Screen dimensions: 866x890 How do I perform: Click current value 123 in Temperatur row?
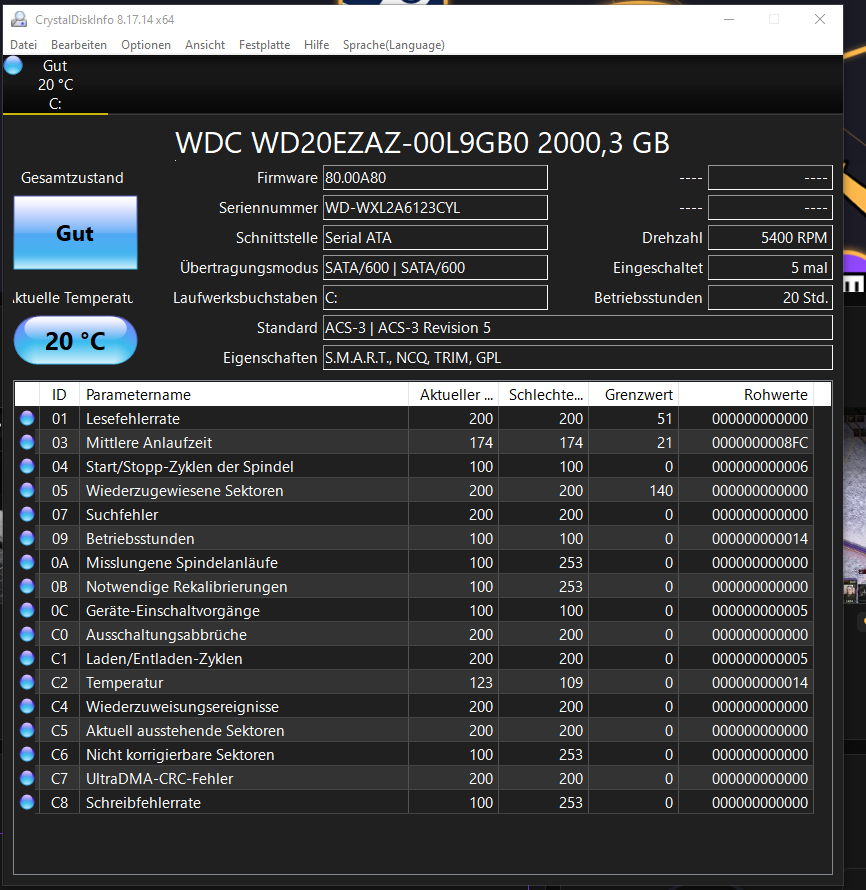(x=481, y=682)
